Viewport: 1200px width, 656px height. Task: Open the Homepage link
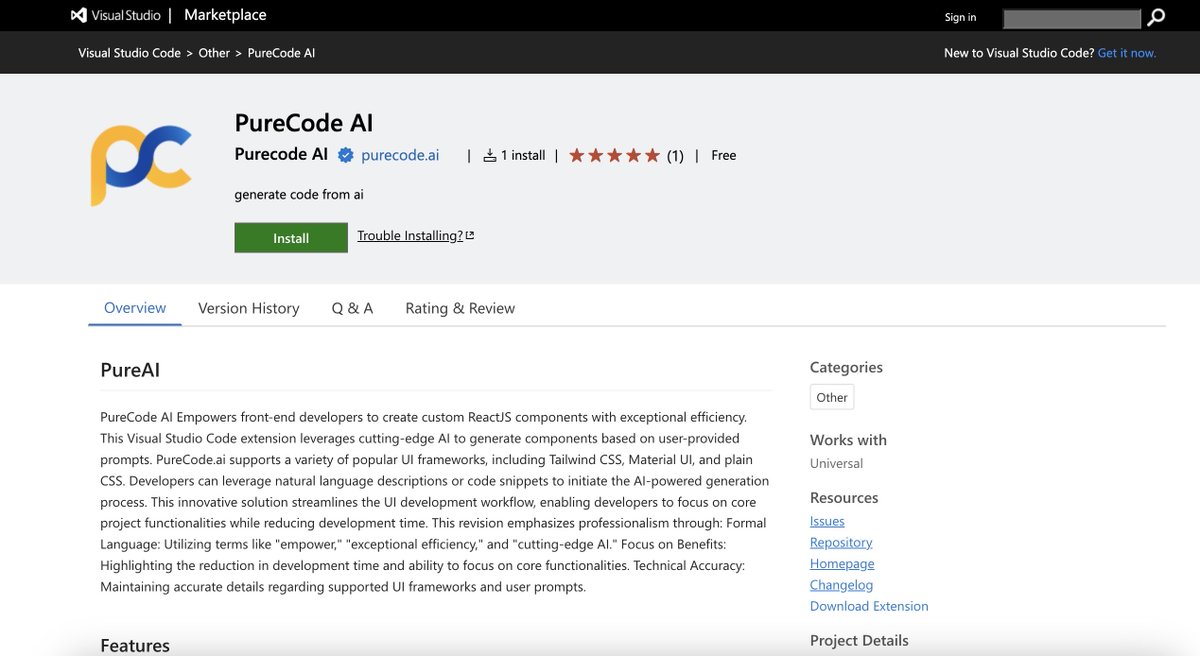click(x=842, y=563)
